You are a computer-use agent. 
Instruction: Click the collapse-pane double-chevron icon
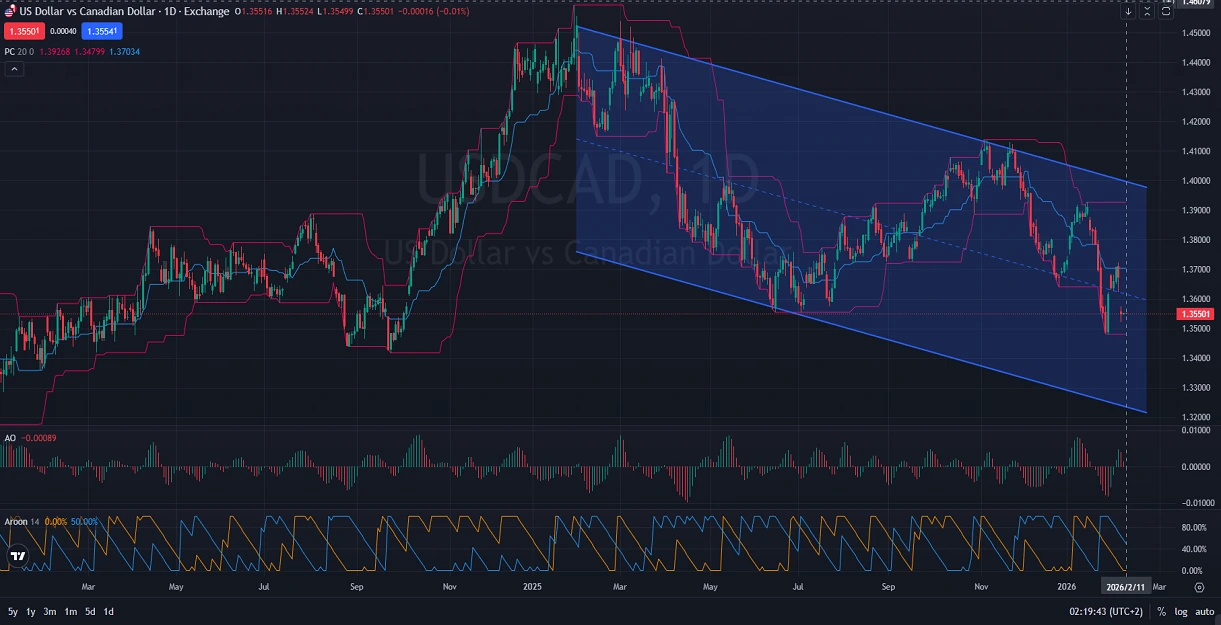pos(1147,11)
